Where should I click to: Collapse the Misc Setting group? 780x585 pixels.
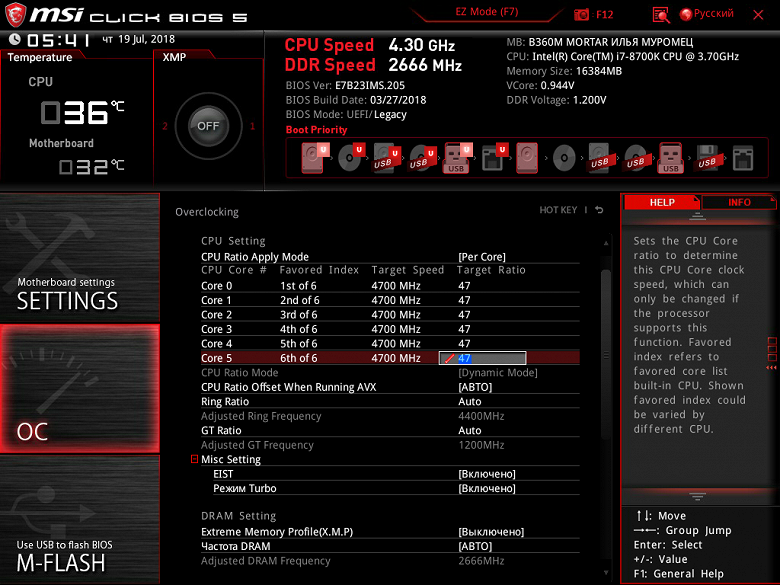point(195,459)
